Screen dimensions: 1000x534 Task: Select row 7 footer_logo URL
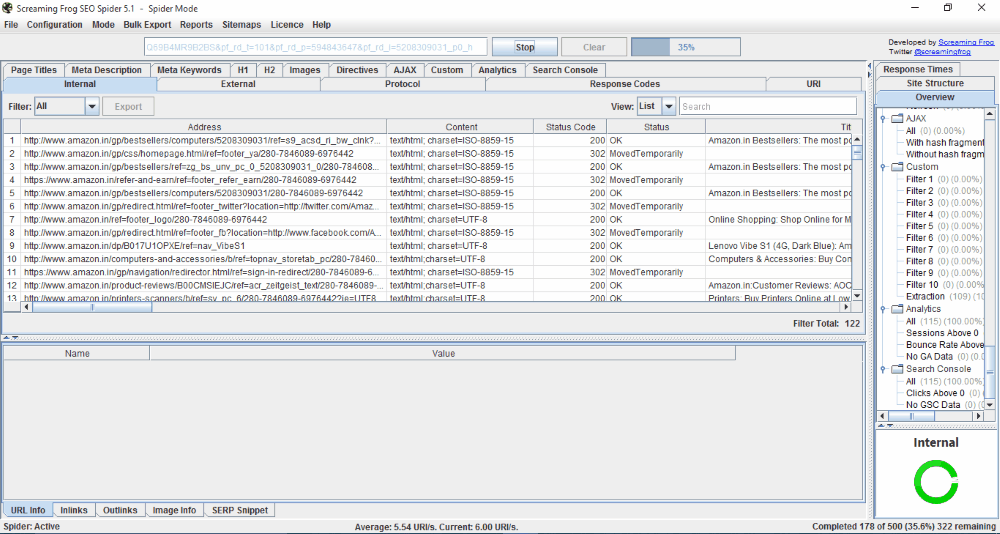(x=204, y=219)
